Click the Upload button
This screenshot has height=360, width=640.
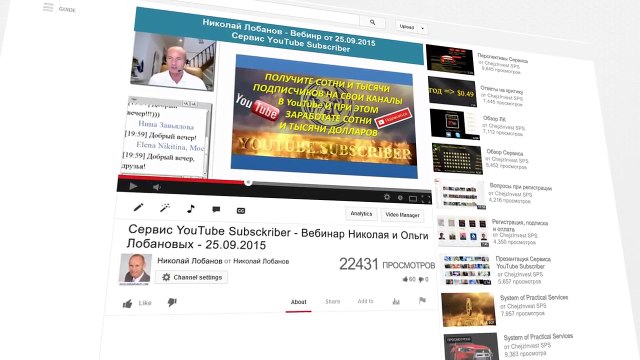407,27
